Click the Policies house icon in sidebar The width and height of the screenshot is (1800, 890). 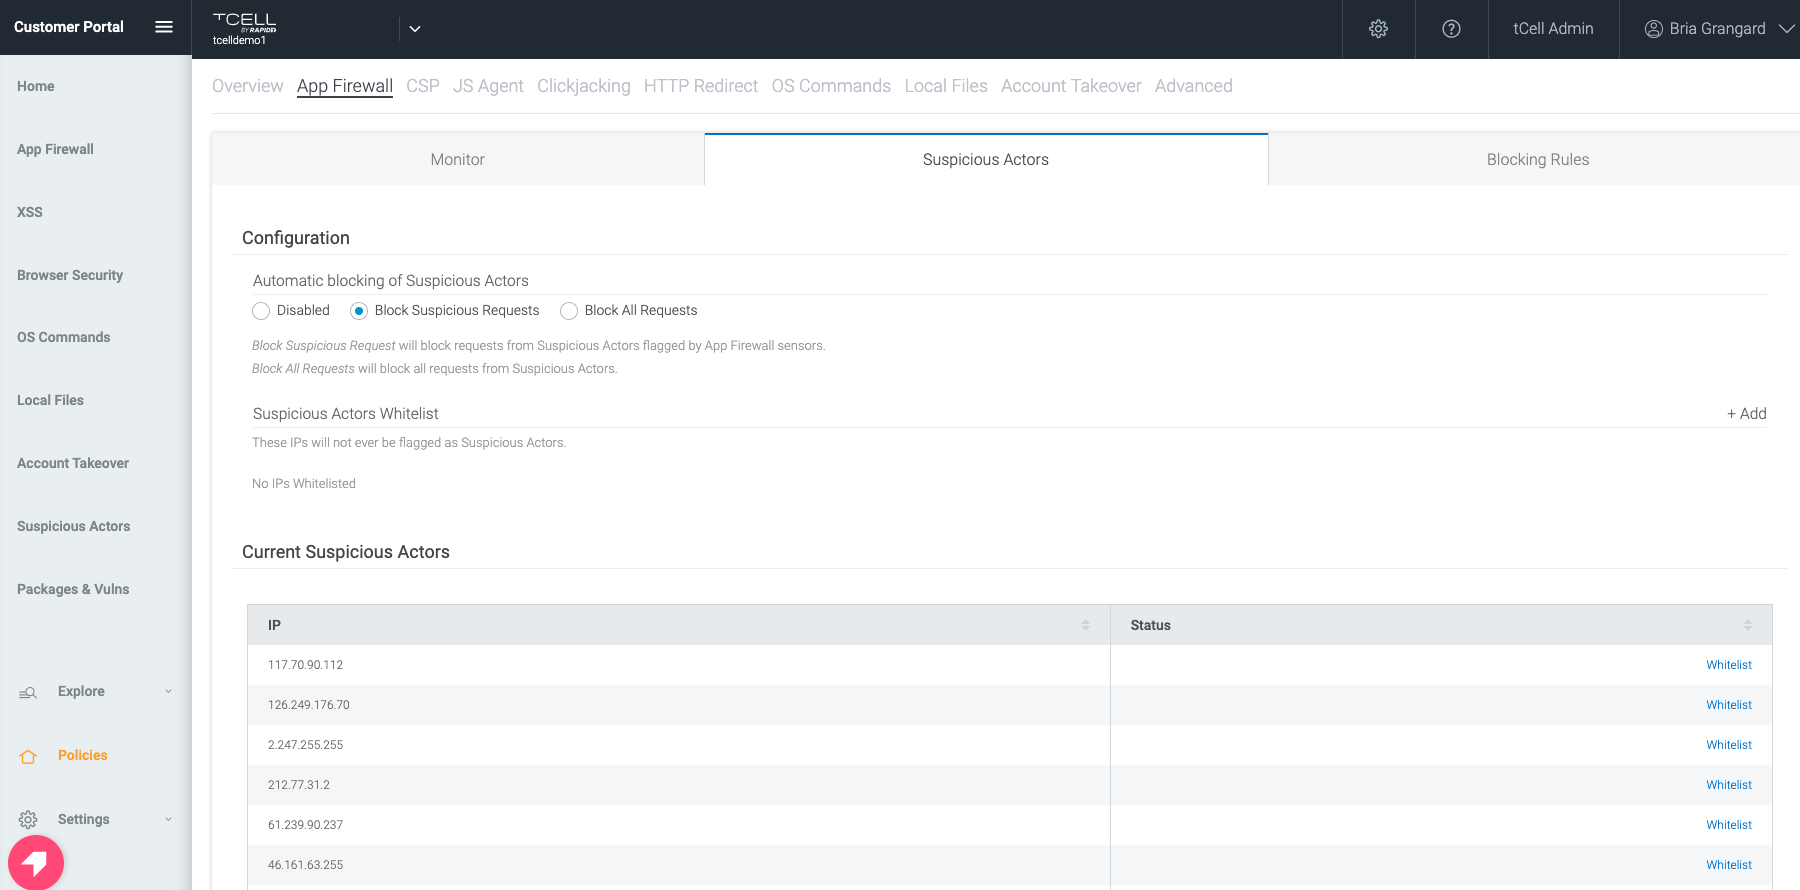coord(28,756)
